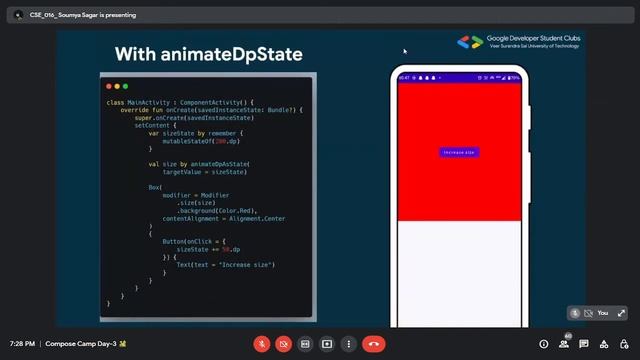The image size is (640, 360).
Task: Click the presenter banner CSE_016_Soumya Sagar
Action: pos(83,15)
